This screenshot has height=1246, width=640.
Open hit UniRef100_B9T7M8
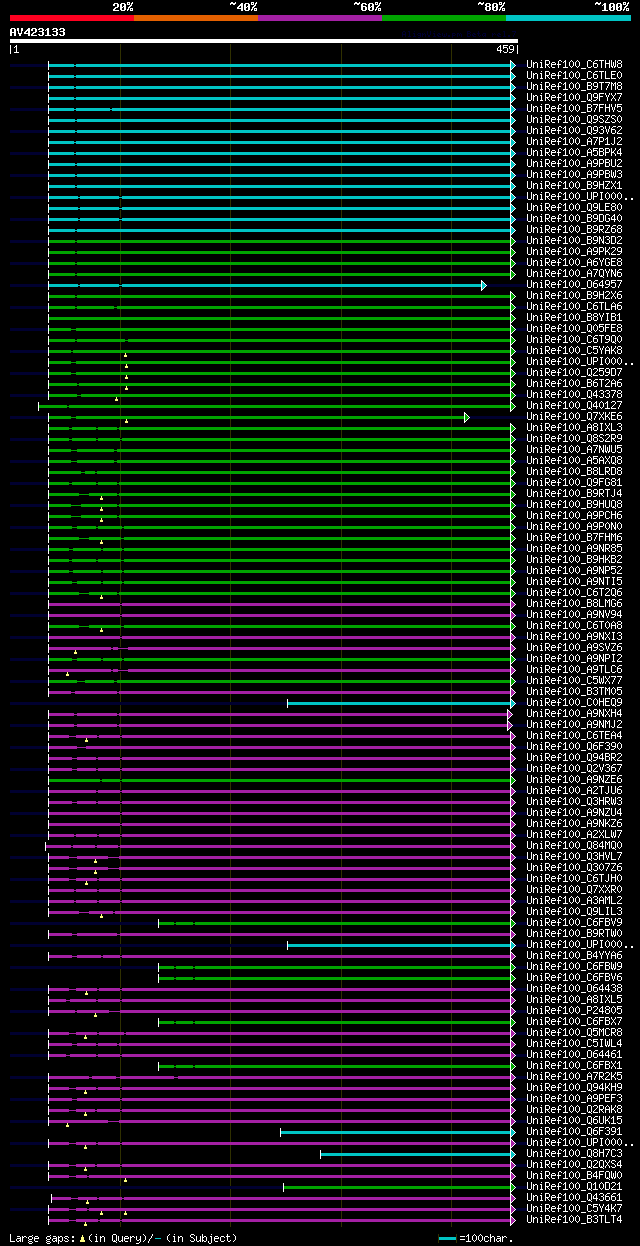click(x=574, y=86)
